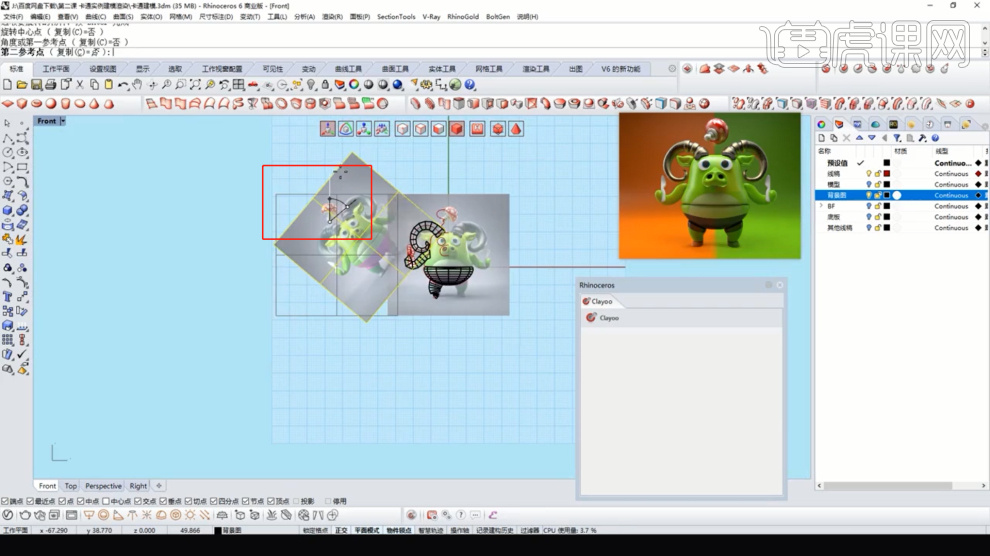The height and width of the screenshot is (556, 990).
Task: Click color swatch of 背景图 layer
Action: pos(886,195)
